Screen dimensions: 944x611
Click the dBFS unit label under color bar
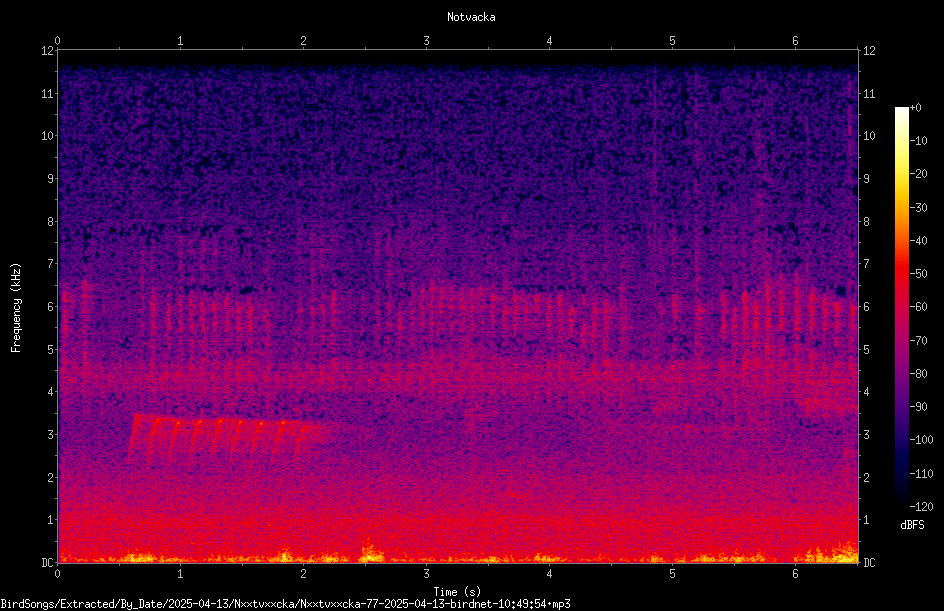(912, 525)
